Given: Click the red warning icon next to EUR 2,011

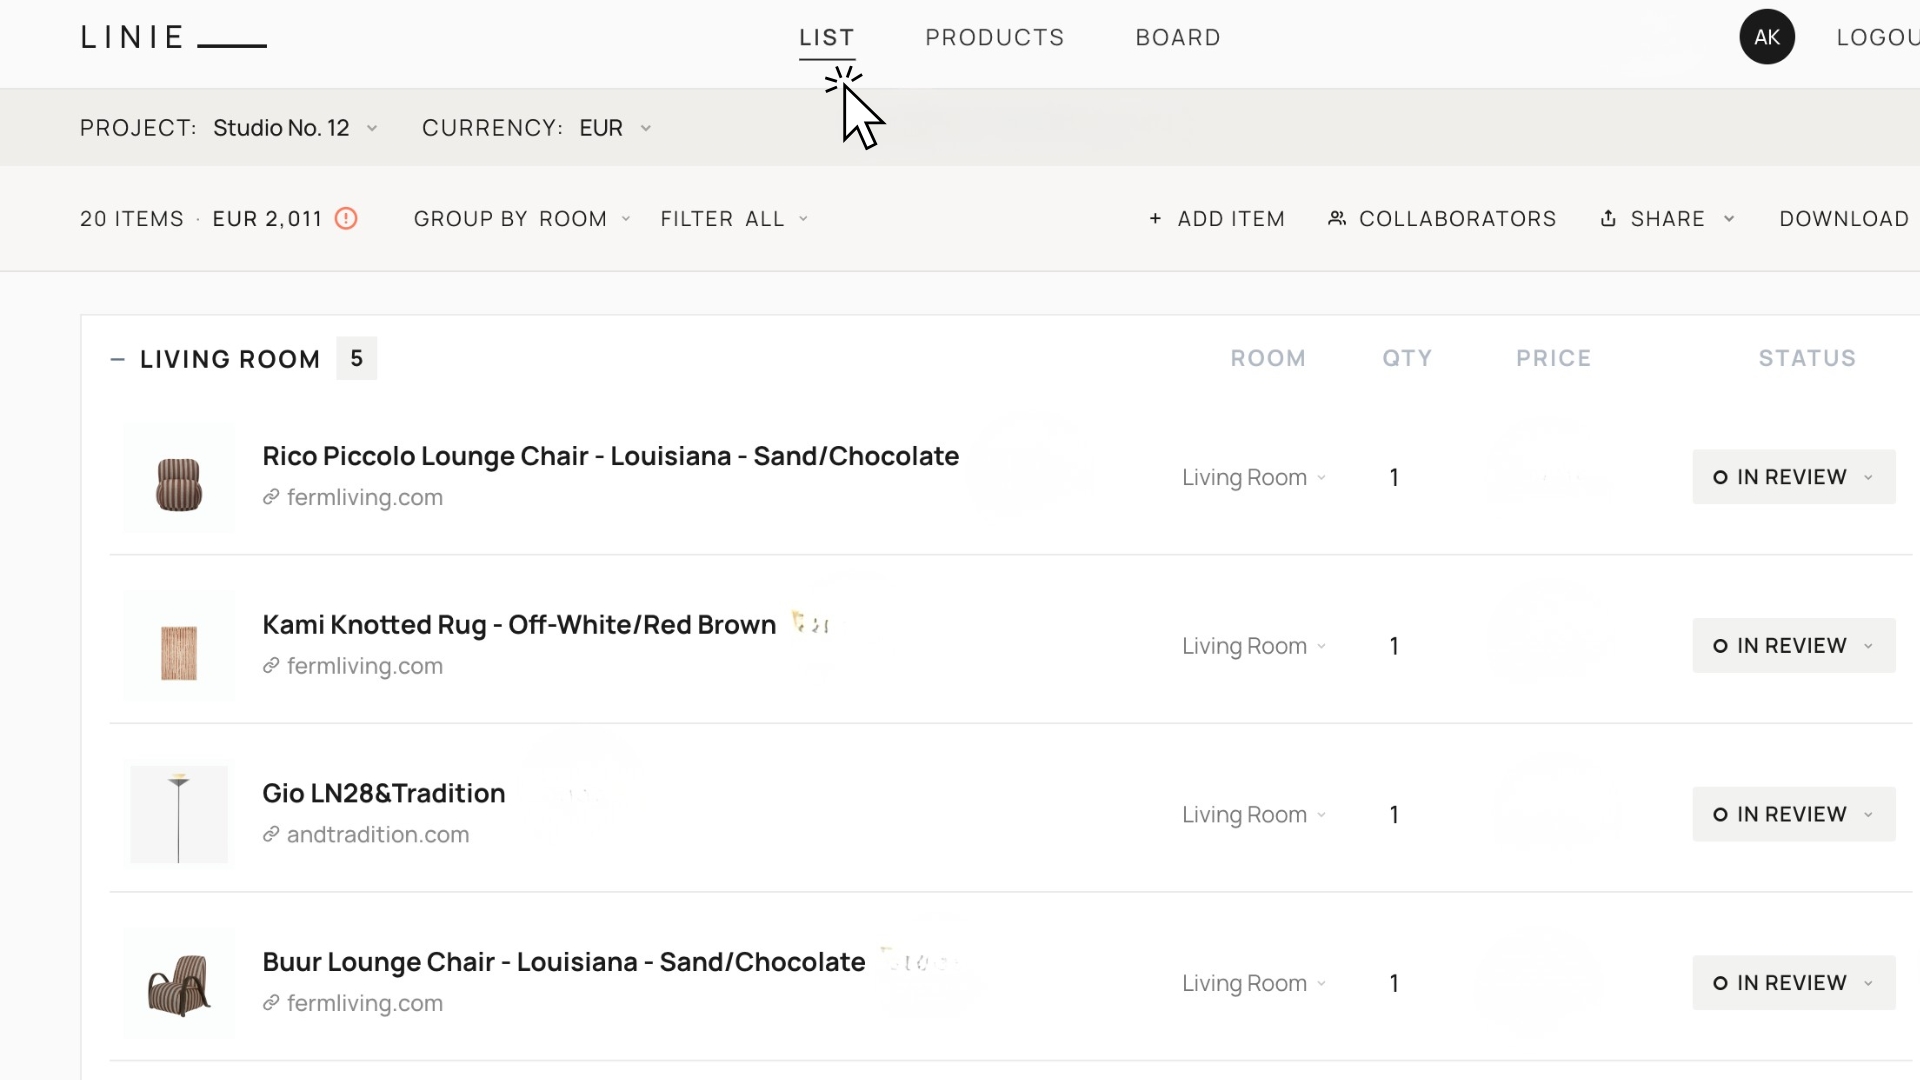Looking at the screenshot, I should point(346,219).
